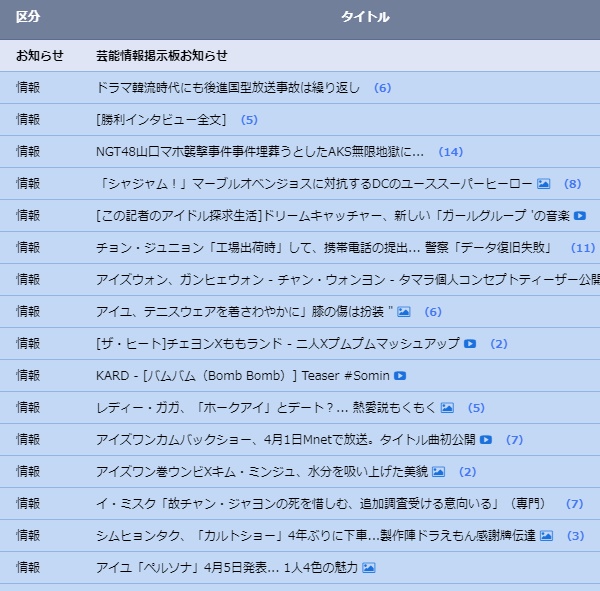
Task: Open post ドラマ韓流時代にも後進国型放送事故
Action: (x=228, y=88)
